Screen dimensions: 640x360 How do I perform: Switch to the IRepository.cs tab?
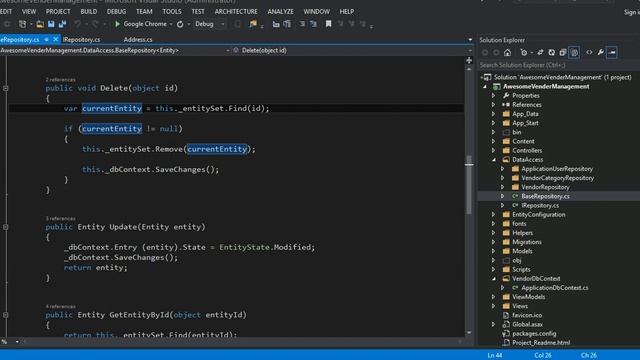click(x=82, y=40)
